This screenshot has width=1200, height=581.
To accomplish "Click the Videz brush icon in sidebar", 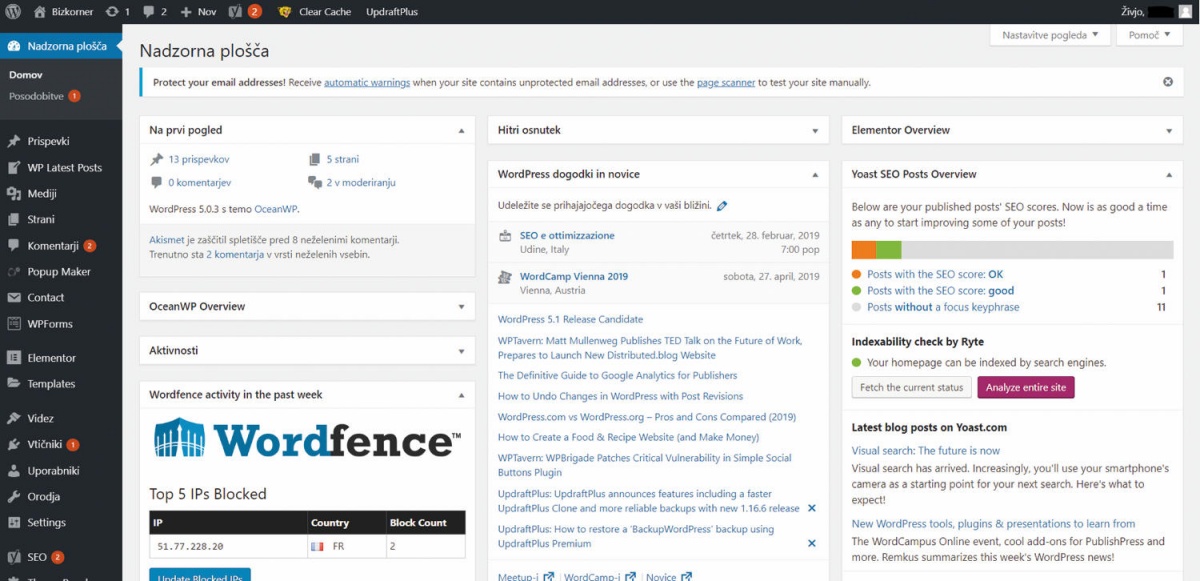I will [x=13, y=419].
